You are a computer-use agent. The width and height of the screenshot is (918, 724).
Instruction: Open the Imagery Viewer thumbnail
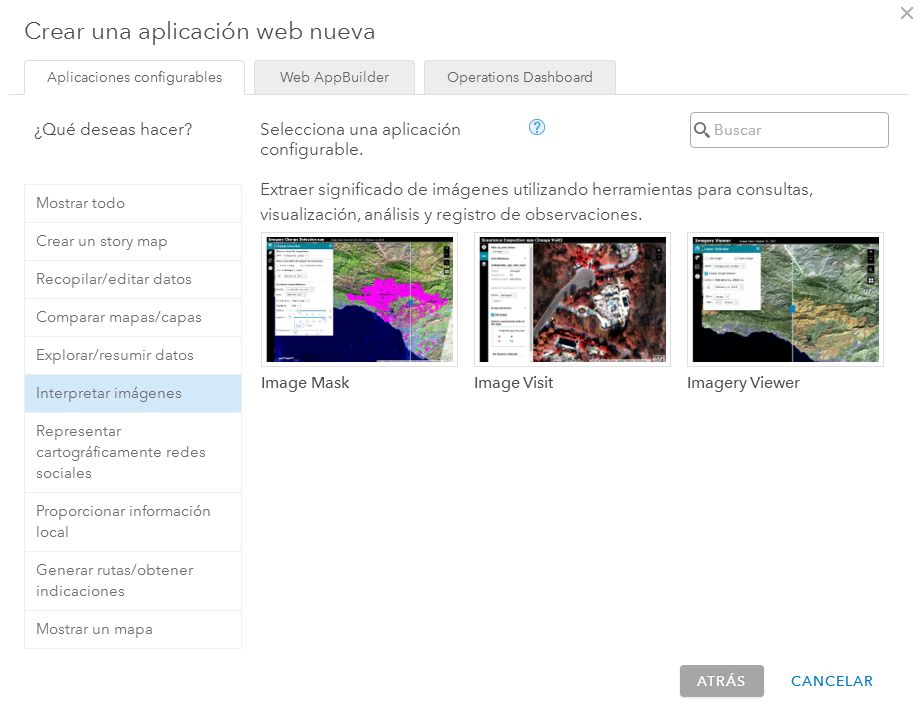tap(785, 299)
